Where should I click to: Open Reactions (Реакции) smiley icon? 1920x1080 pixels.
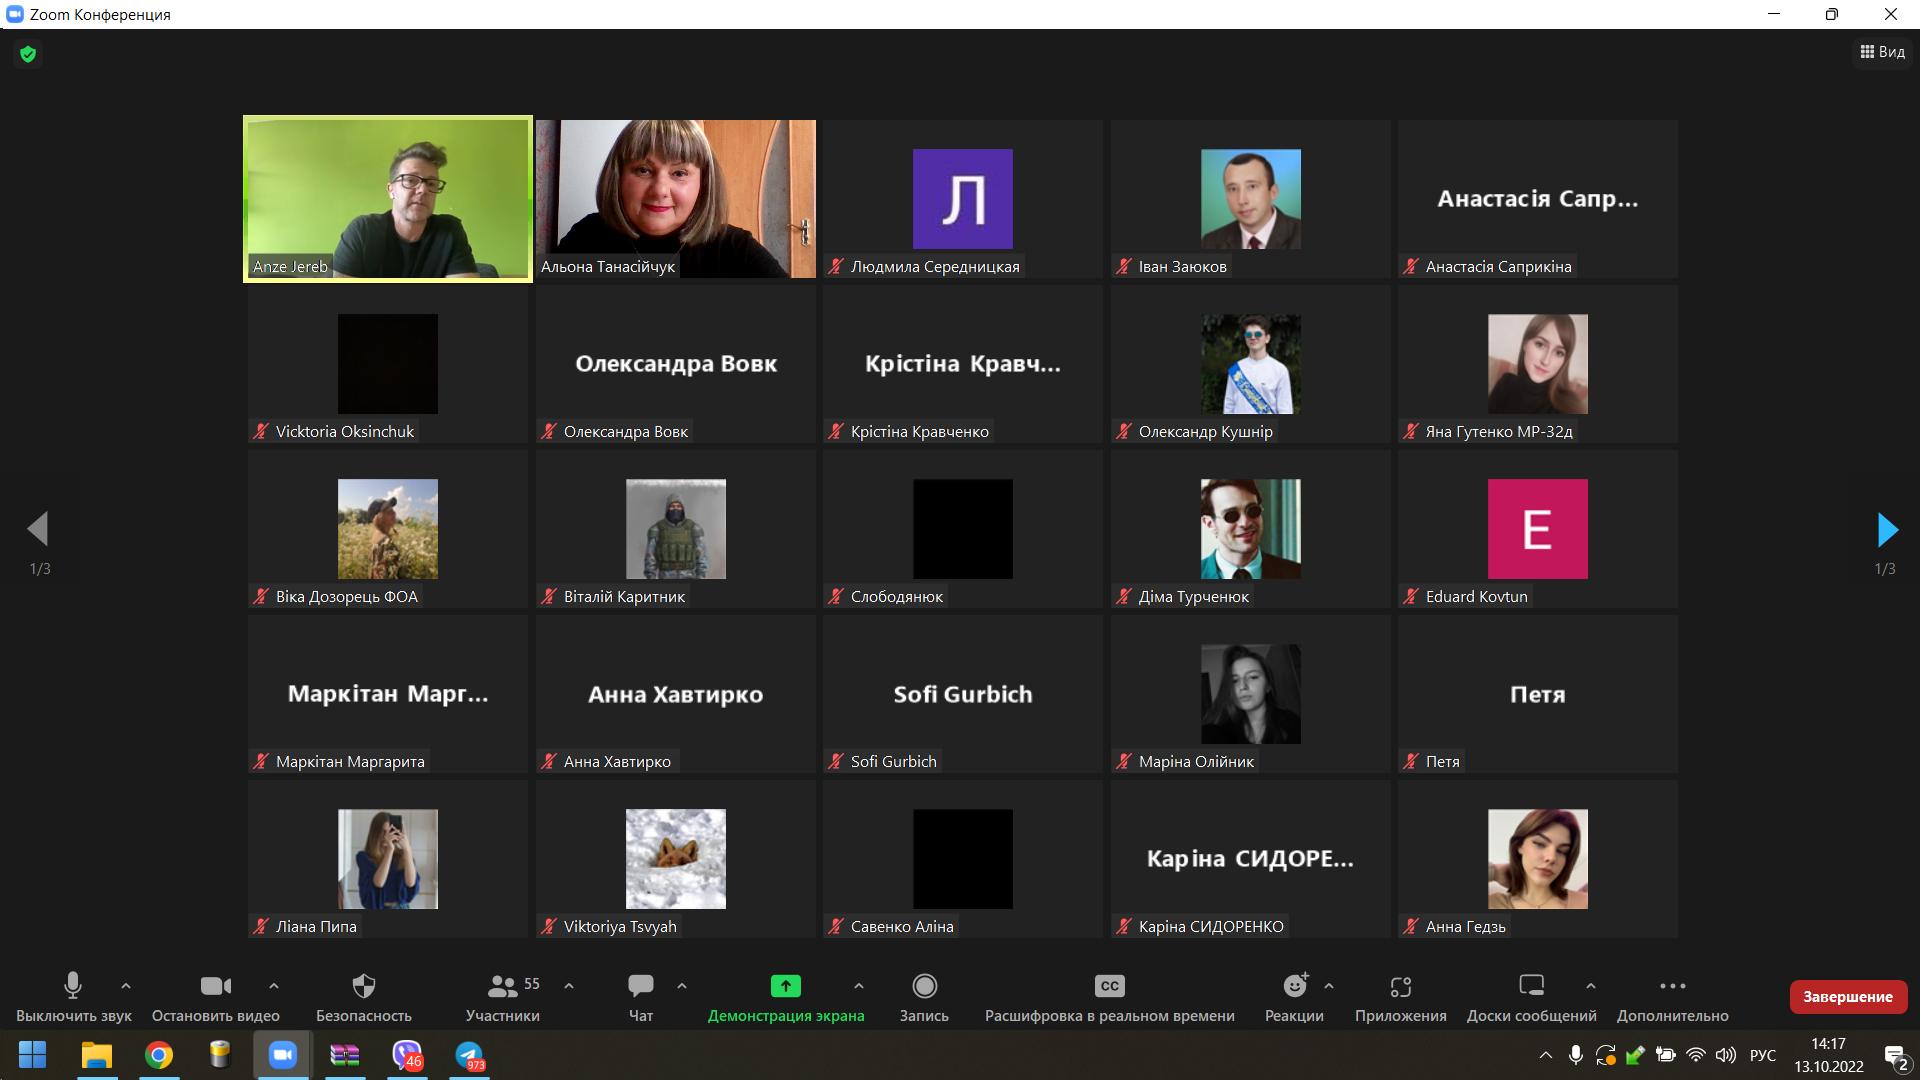pos(1295,987)
